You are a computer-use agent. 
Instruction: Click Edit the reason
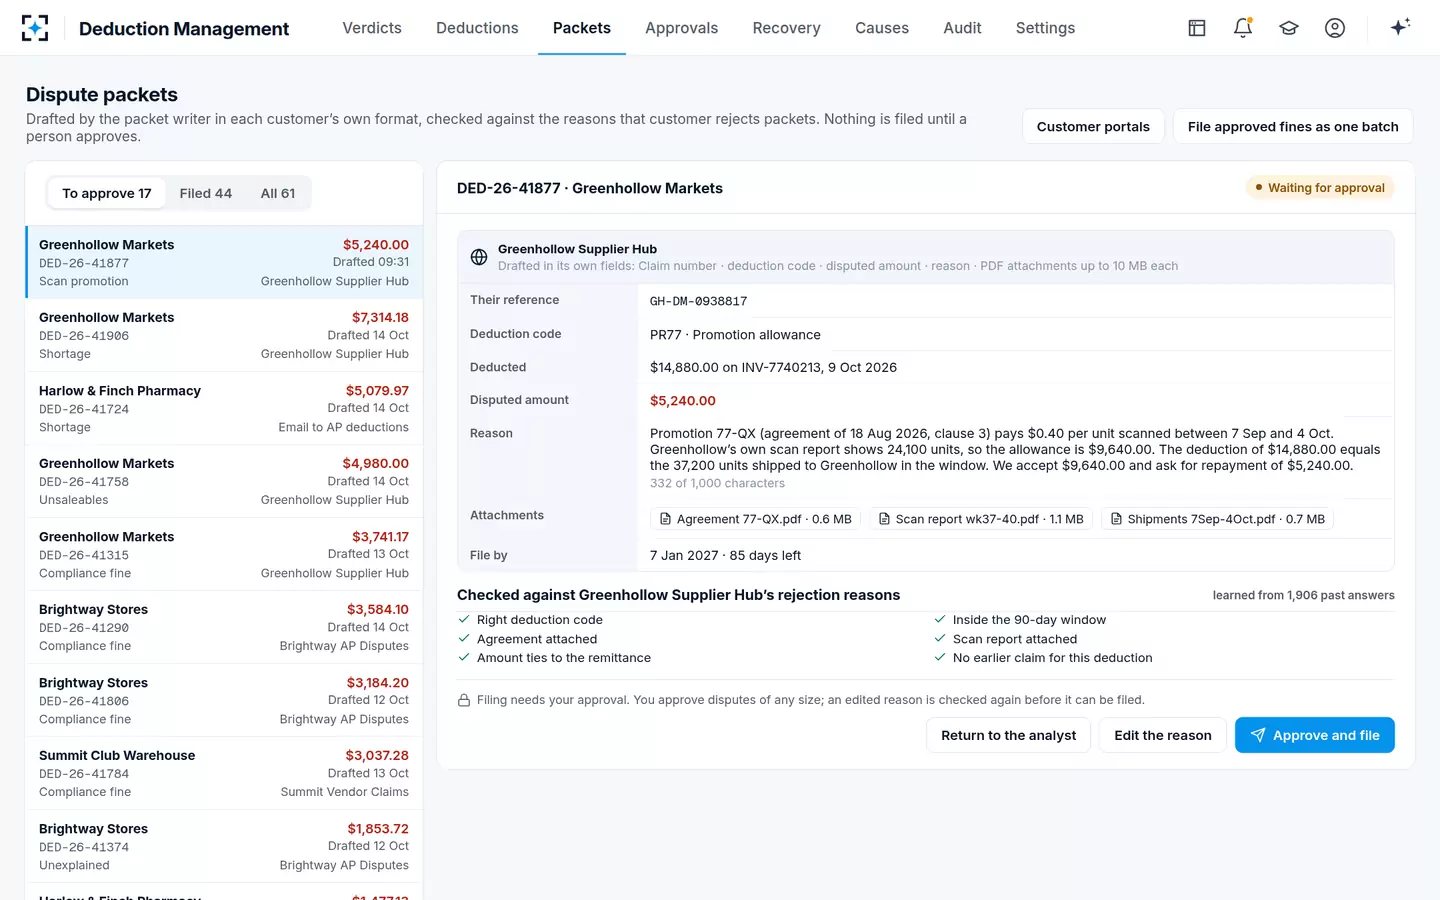(x=1163, y=735)
